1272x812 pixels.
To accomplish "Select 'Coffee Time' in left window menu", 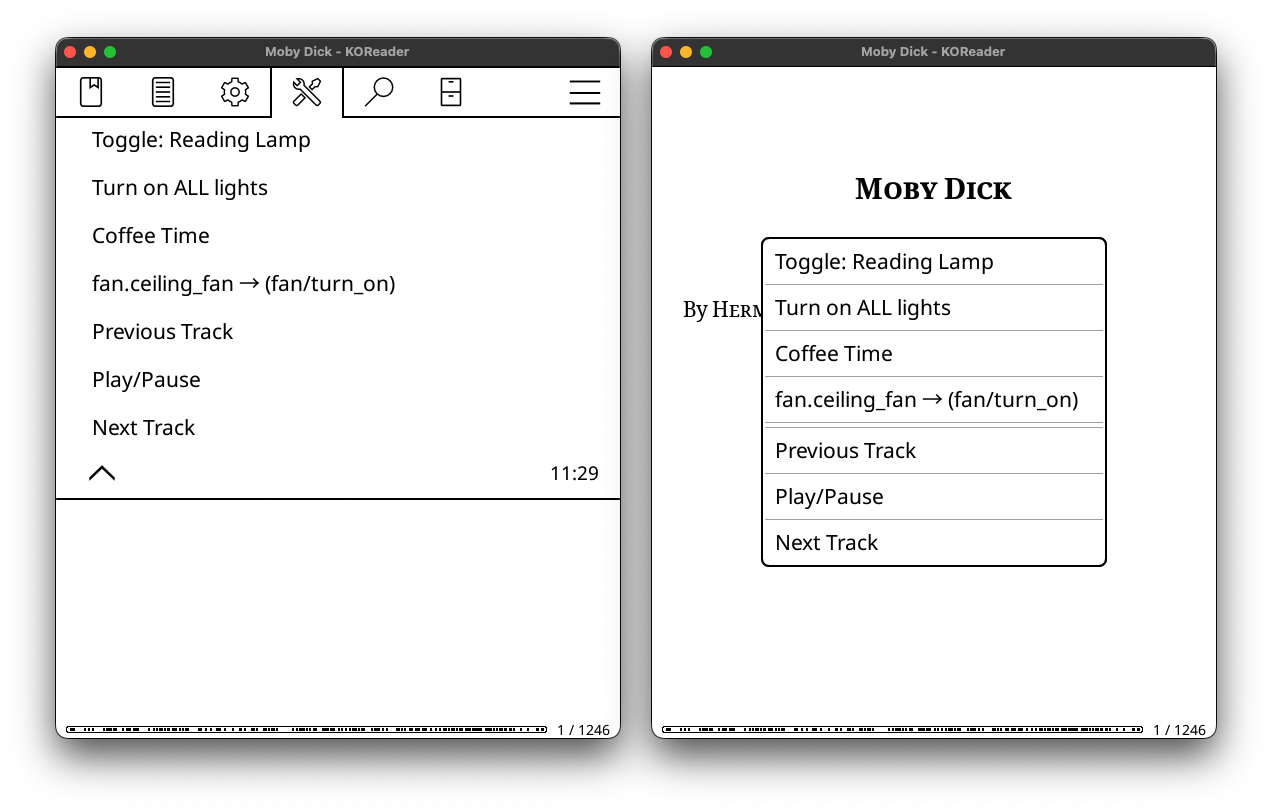I will [338, 236].
